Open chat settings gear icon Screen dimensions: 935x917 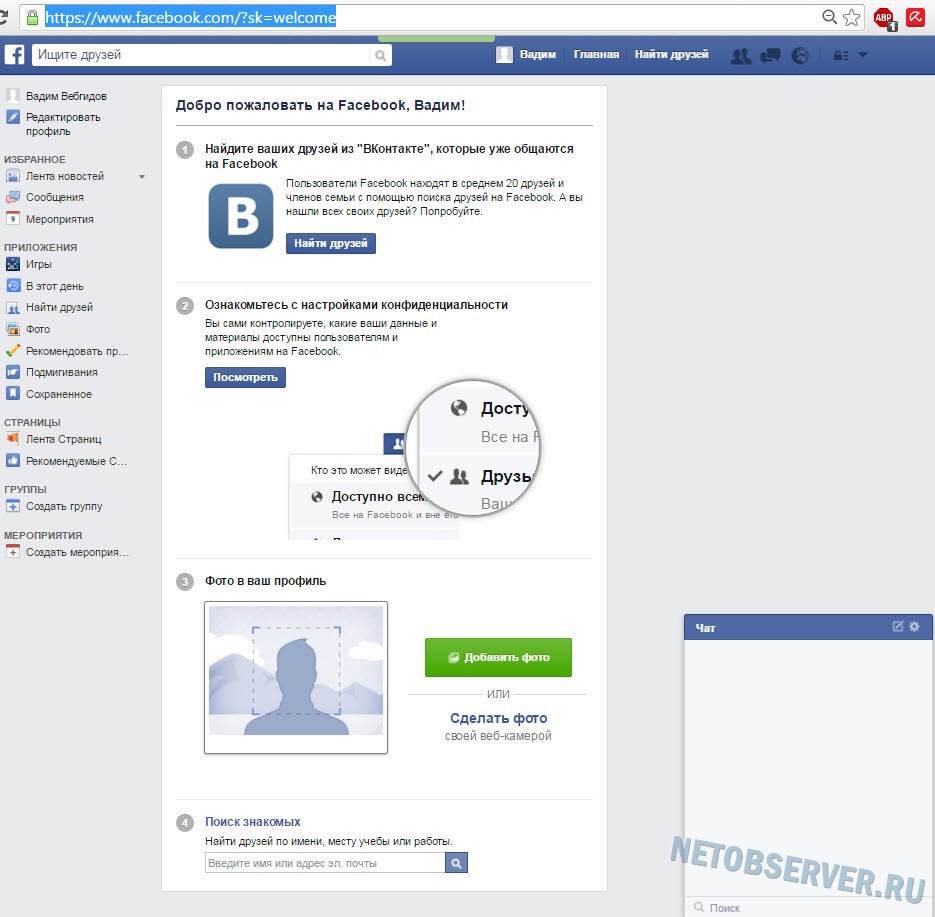tap(914, 627)
